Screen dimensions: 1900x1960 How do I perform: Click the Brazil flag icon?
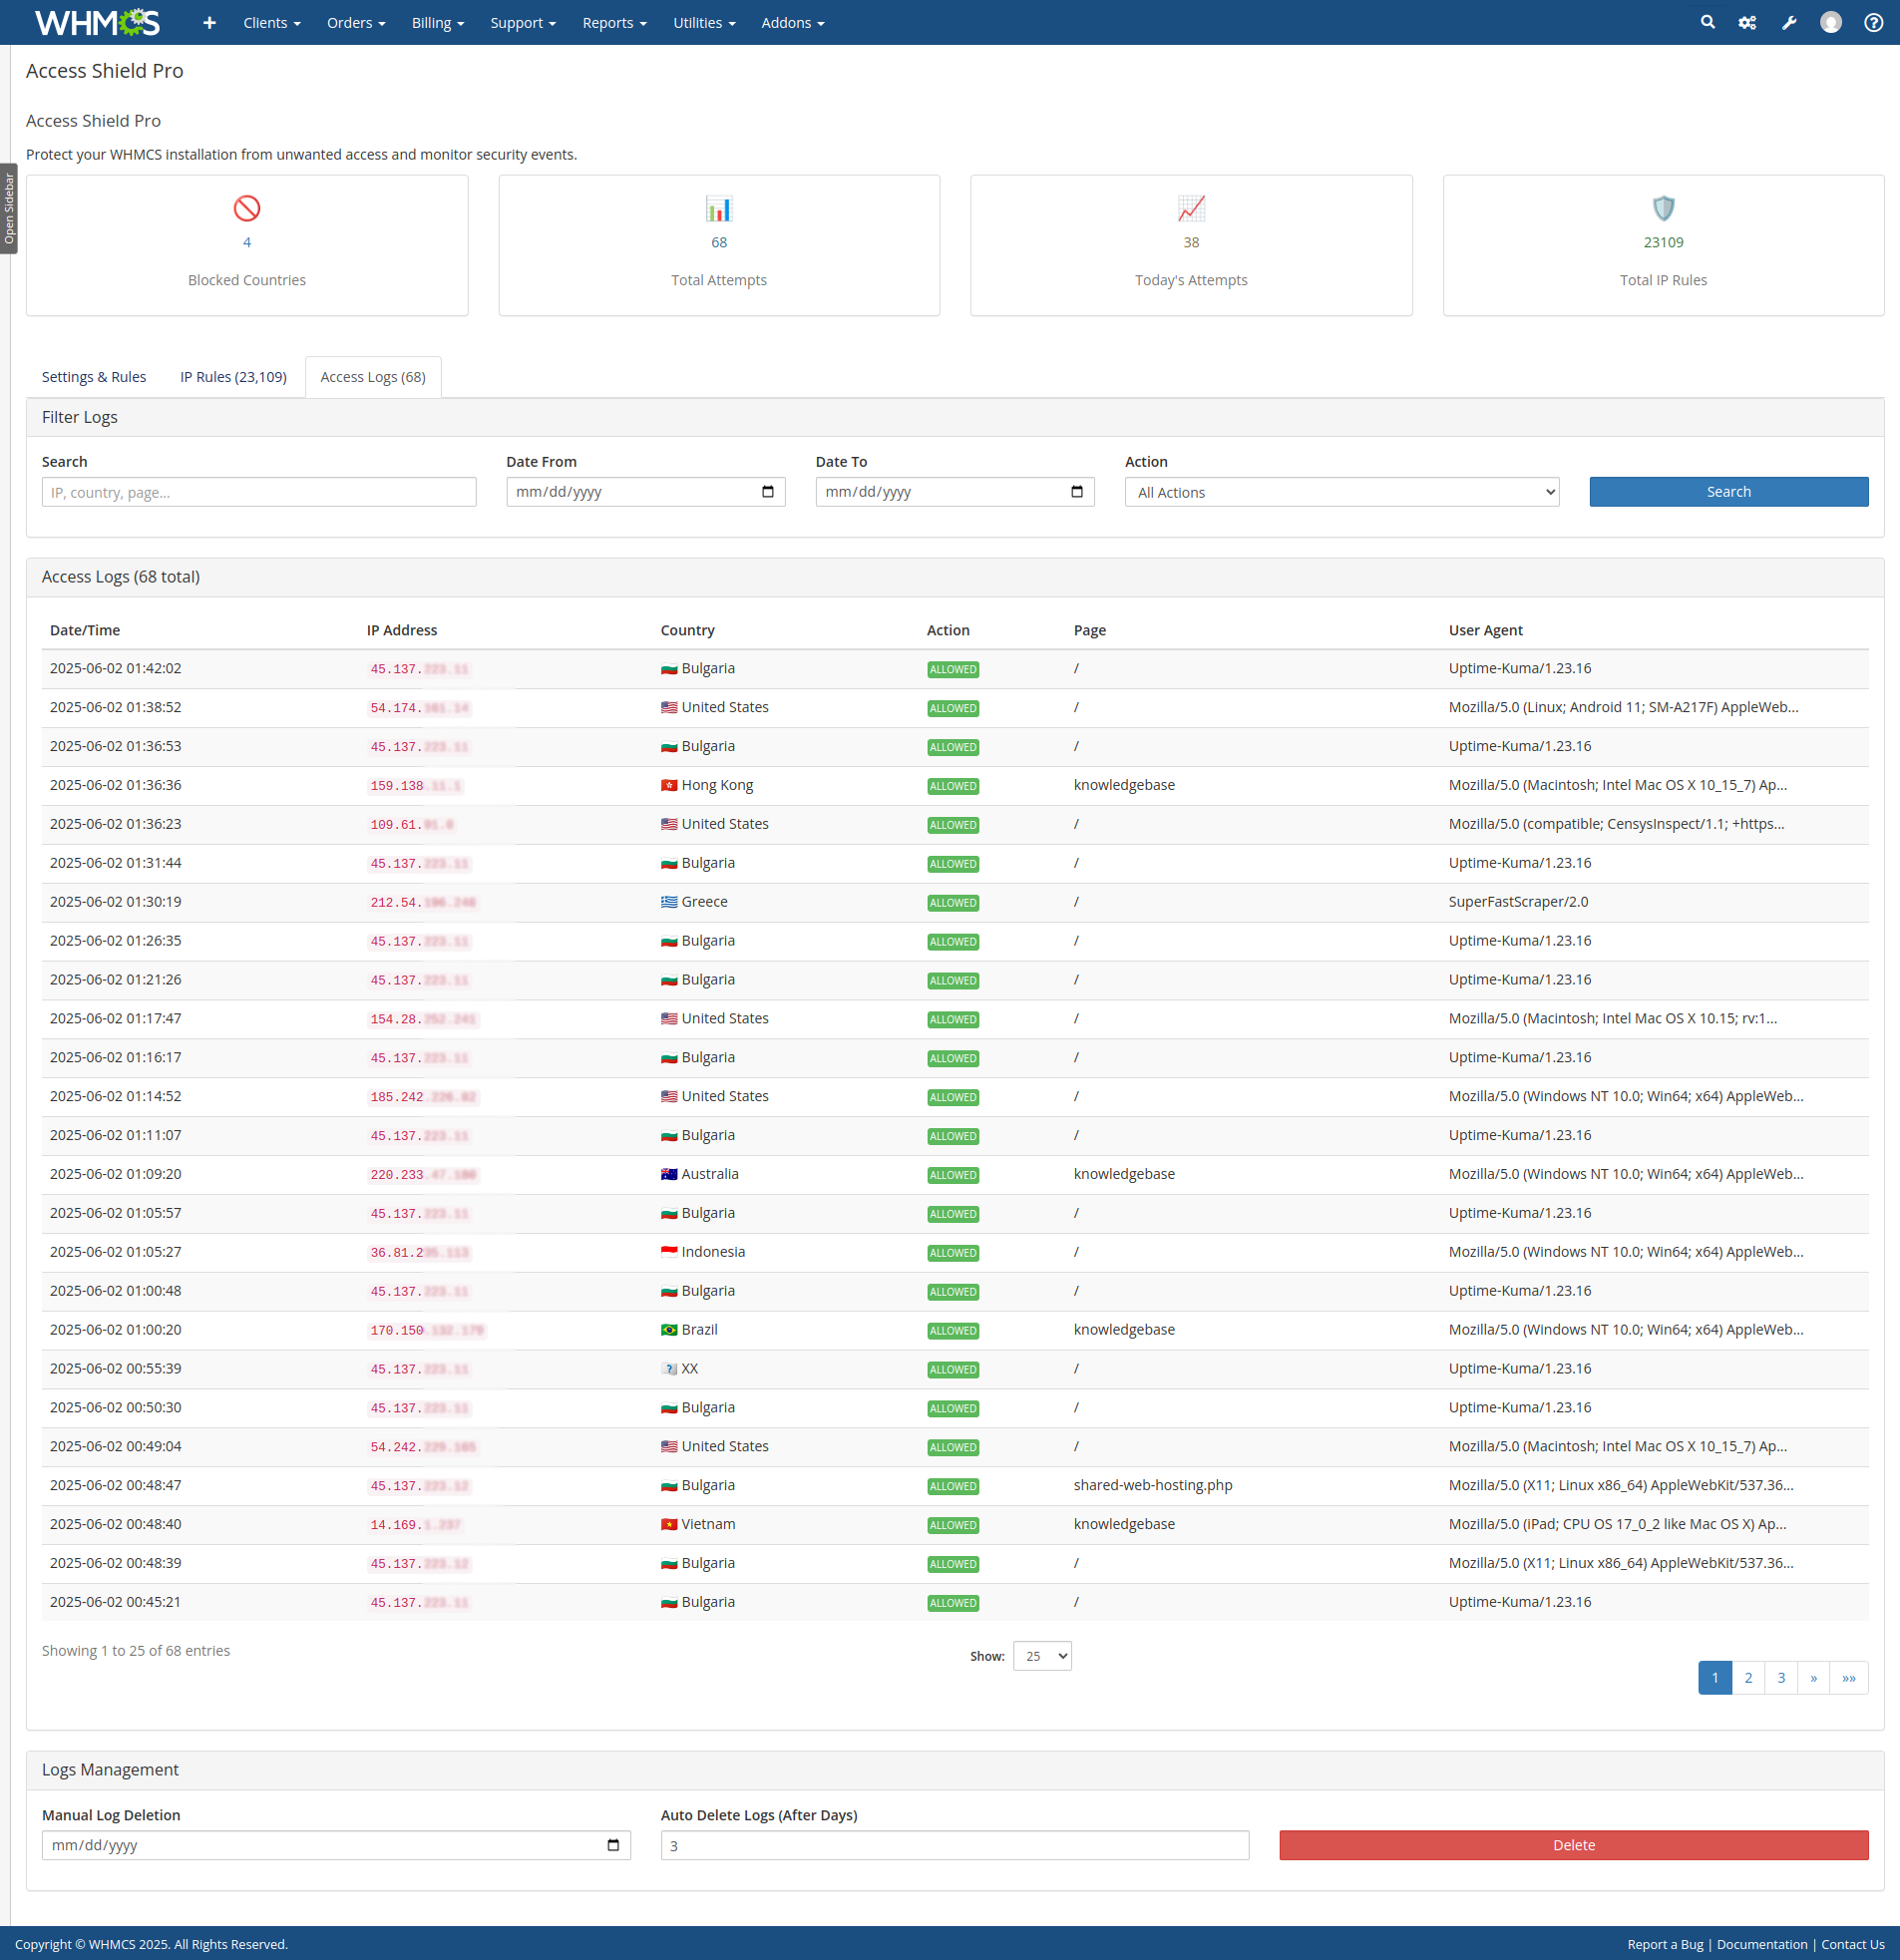[x=669, y=1329]
